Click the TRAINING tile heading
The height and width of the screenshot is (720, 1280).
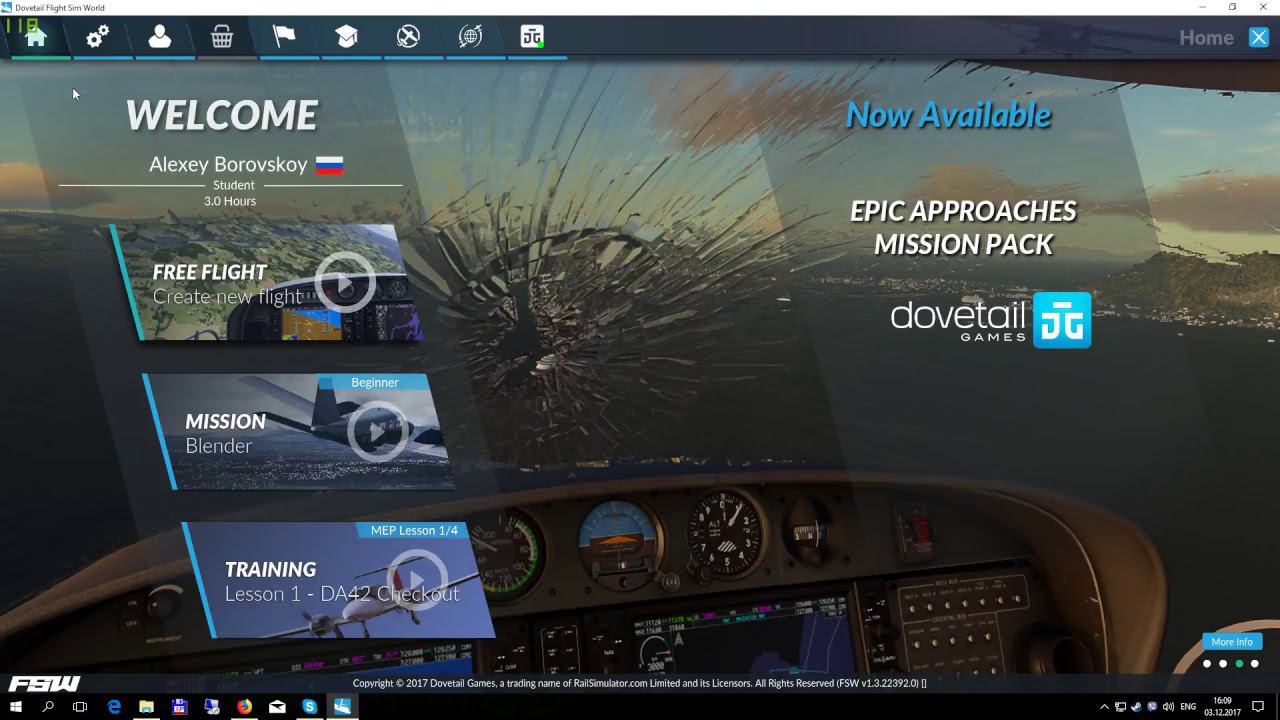(x=270, y=569)
